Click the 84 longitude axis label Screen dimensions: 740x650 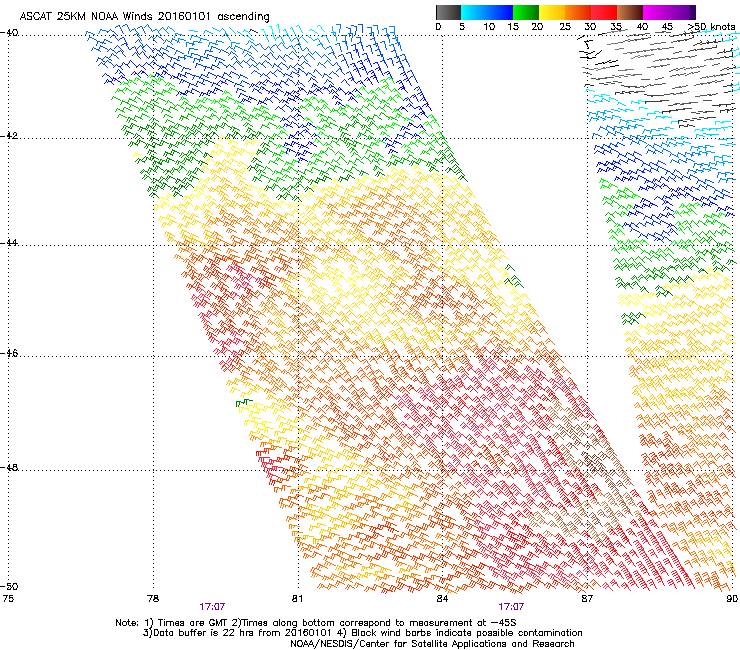coord(442,599)
